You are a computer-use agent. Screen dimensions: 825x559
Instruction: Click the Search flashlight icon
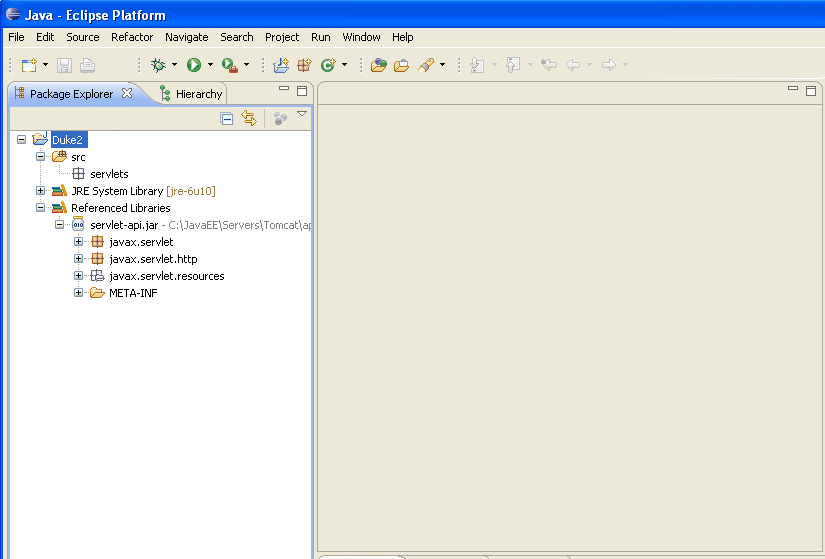426,65
